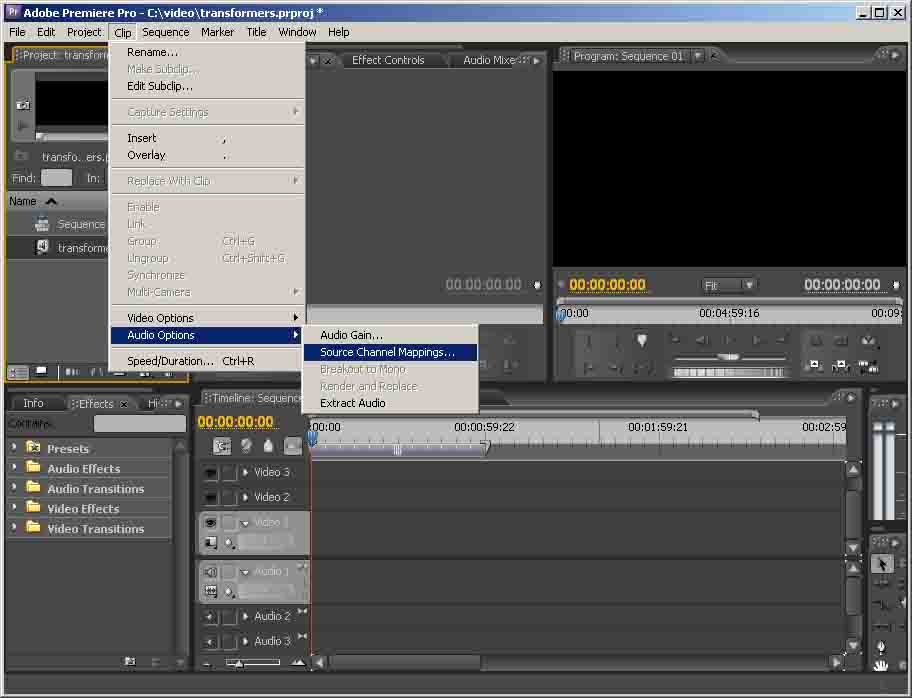Pick the Hand tool in tools panel

click(x=881, y=665)
